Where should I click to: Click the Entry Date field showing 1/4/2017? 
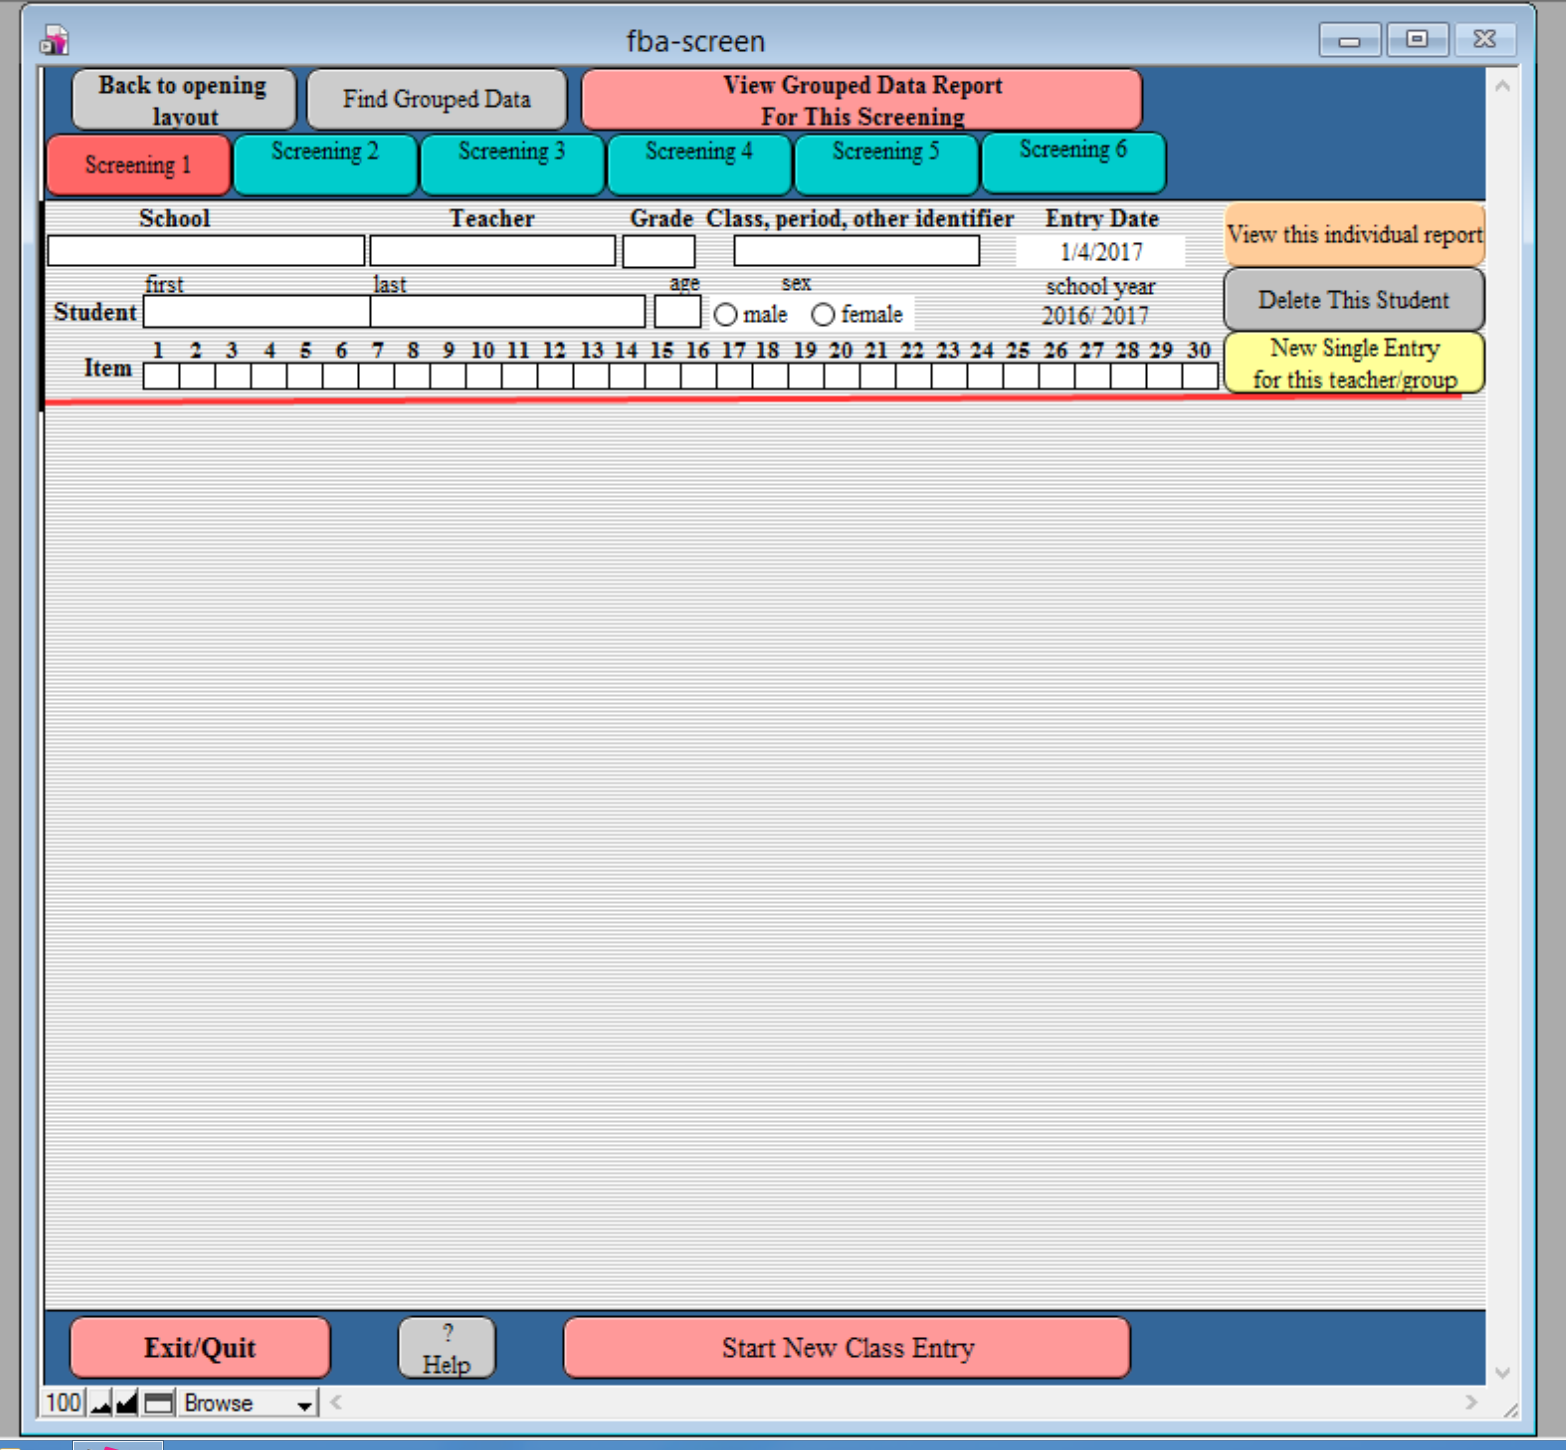point(1100,252)
